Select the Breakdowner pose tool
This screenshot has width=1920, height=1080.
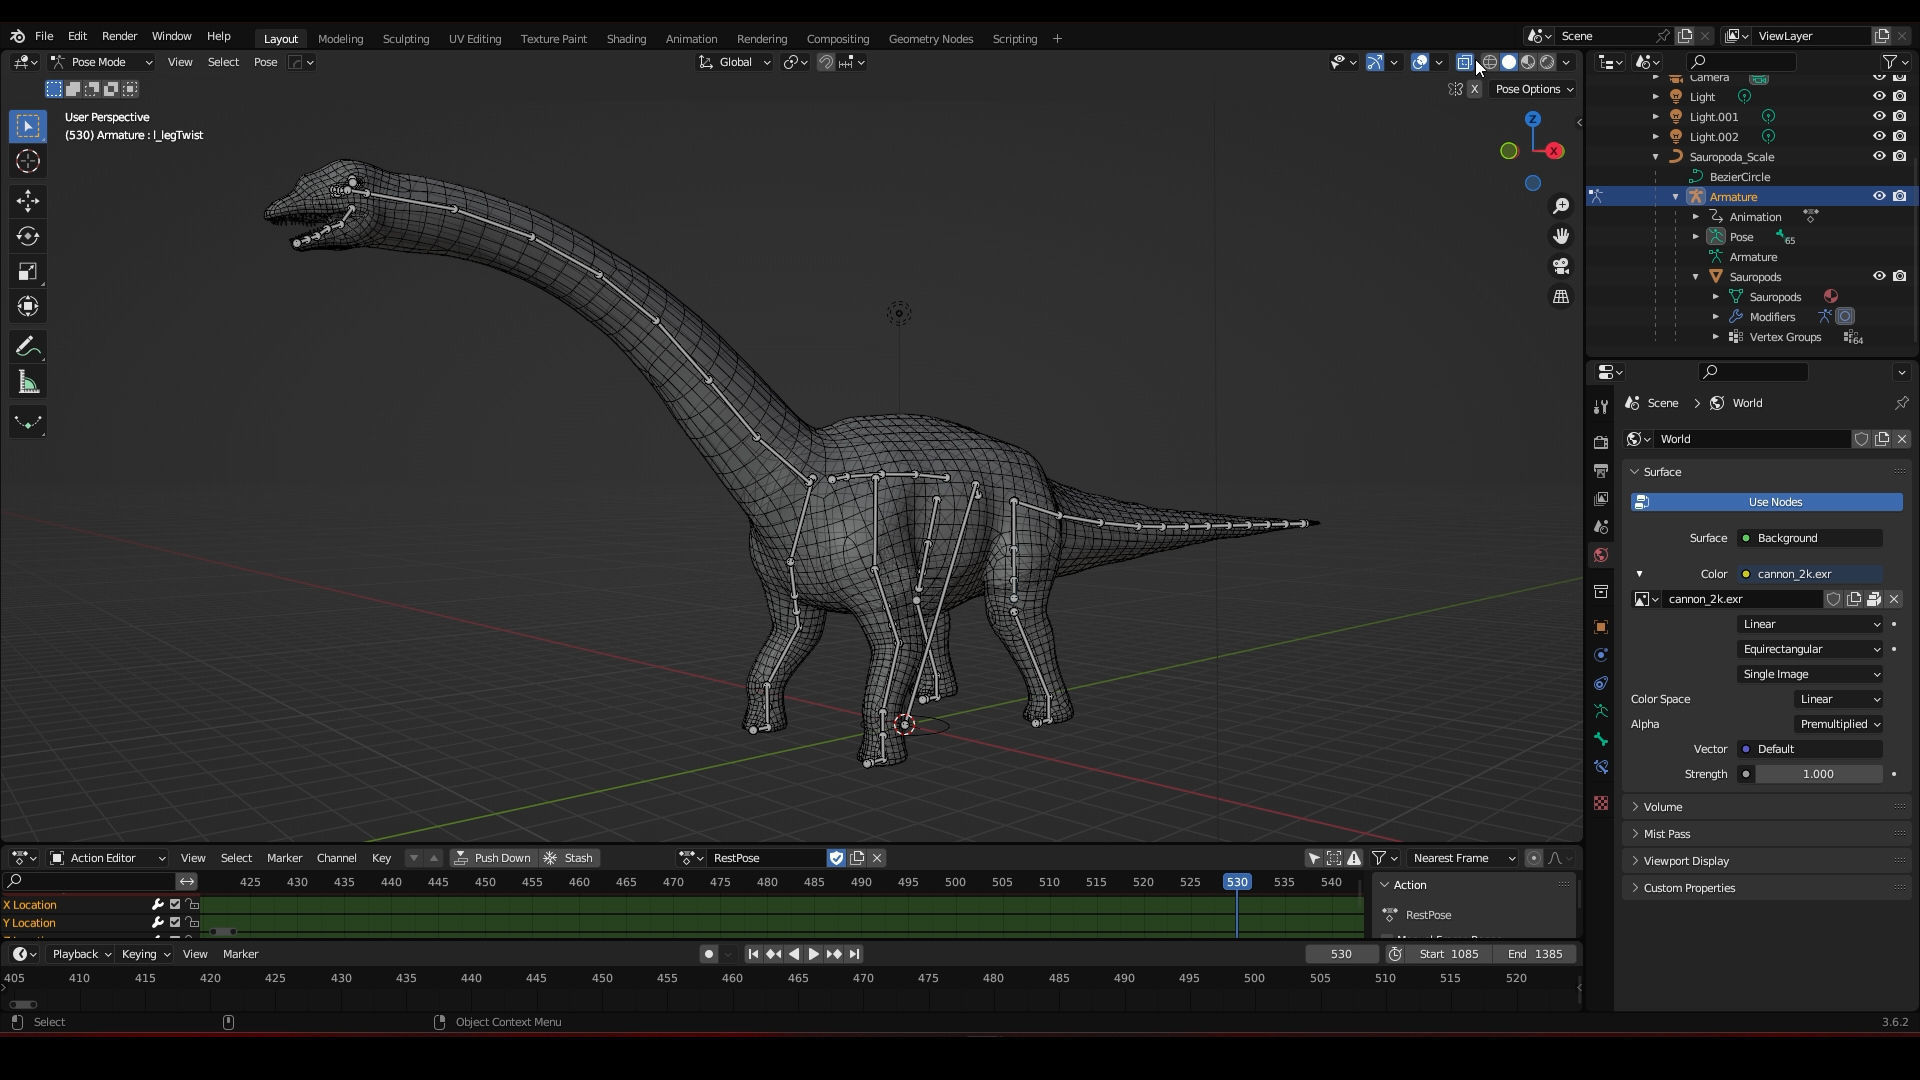click(28, 422)
